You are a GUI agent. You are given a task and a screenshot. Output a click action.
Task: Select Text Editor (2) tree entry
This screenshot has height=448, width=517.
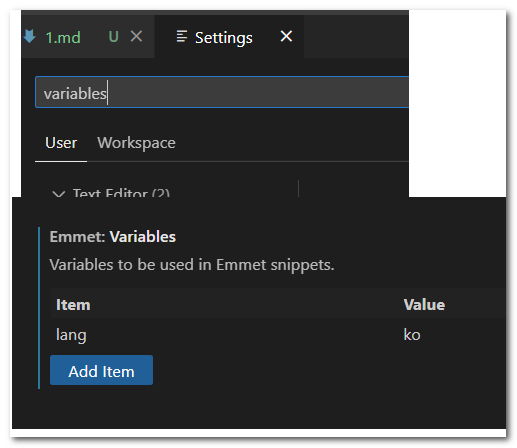click(x=121, y=193)
